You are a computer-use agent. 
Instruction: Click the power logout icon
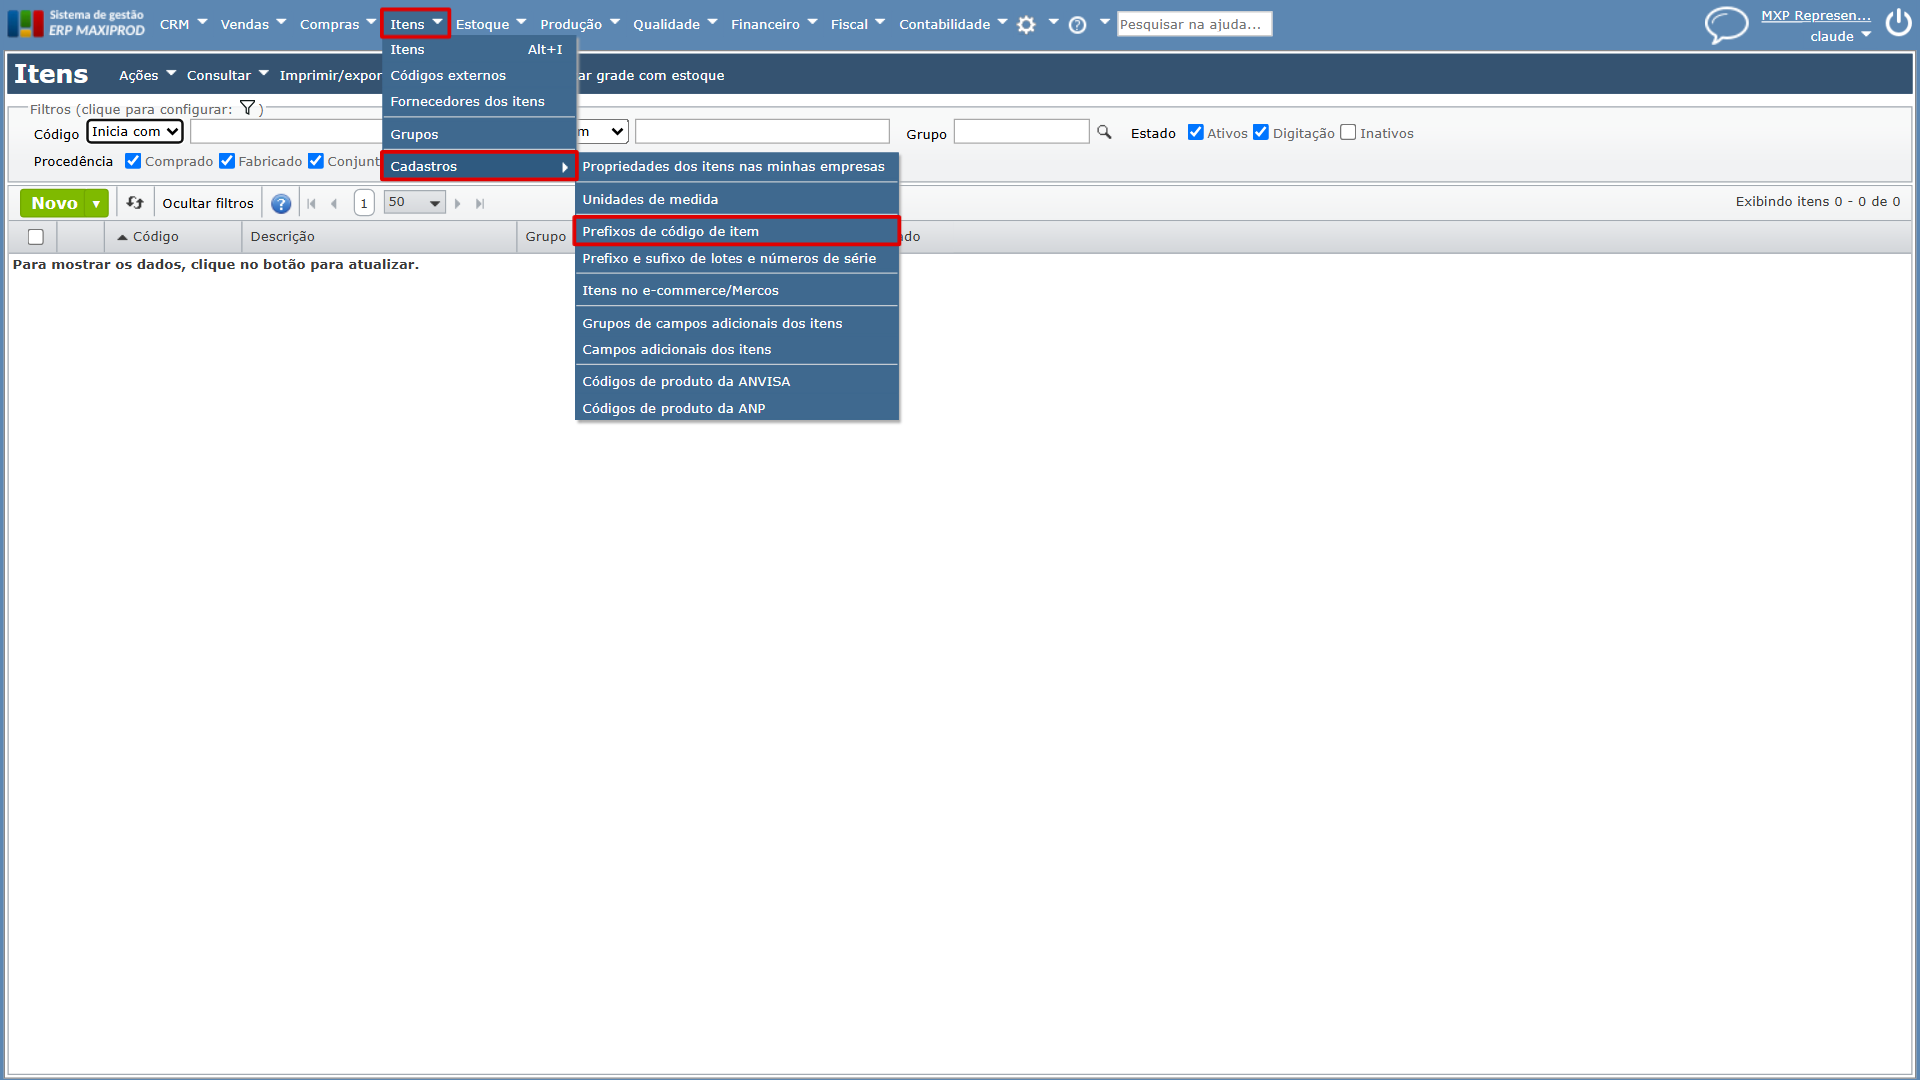(1898, 23)
